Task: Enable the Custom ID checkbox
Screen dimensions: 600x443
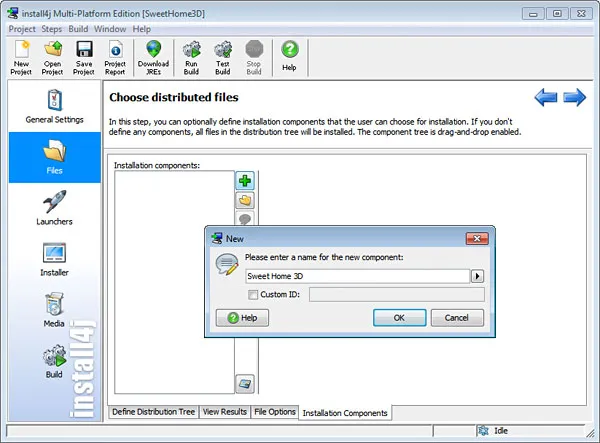Action: (253, 295)
